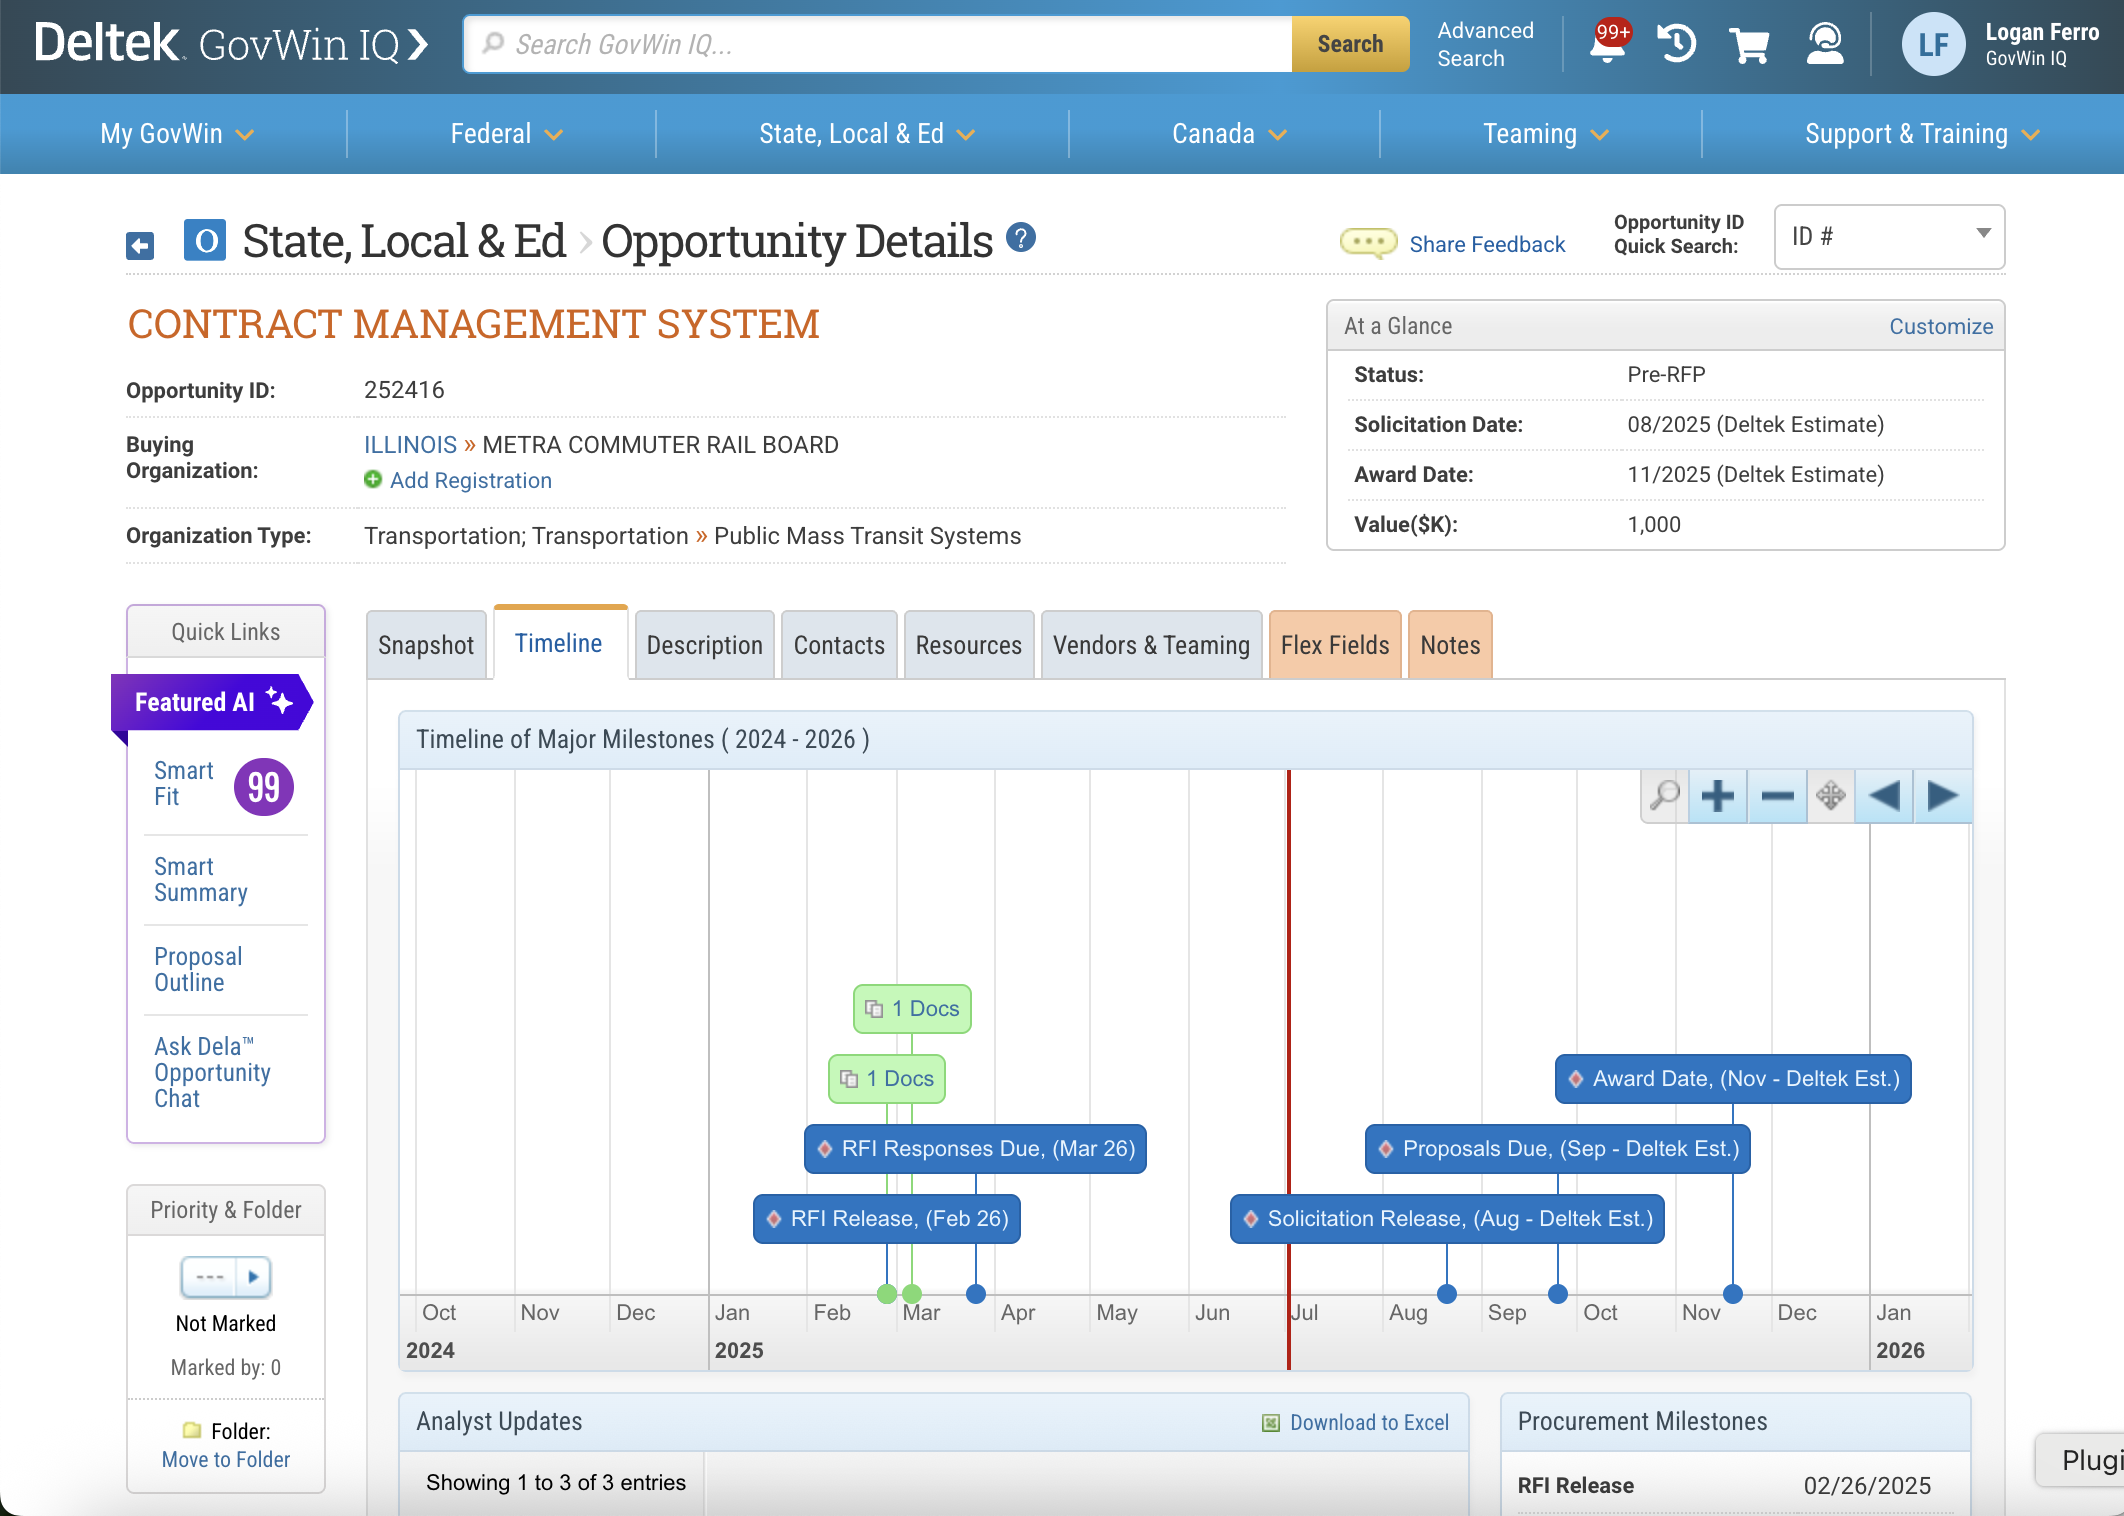Click the LF user avatar
This screenshot has width=2124, height=1516.
coord(1932,44)
